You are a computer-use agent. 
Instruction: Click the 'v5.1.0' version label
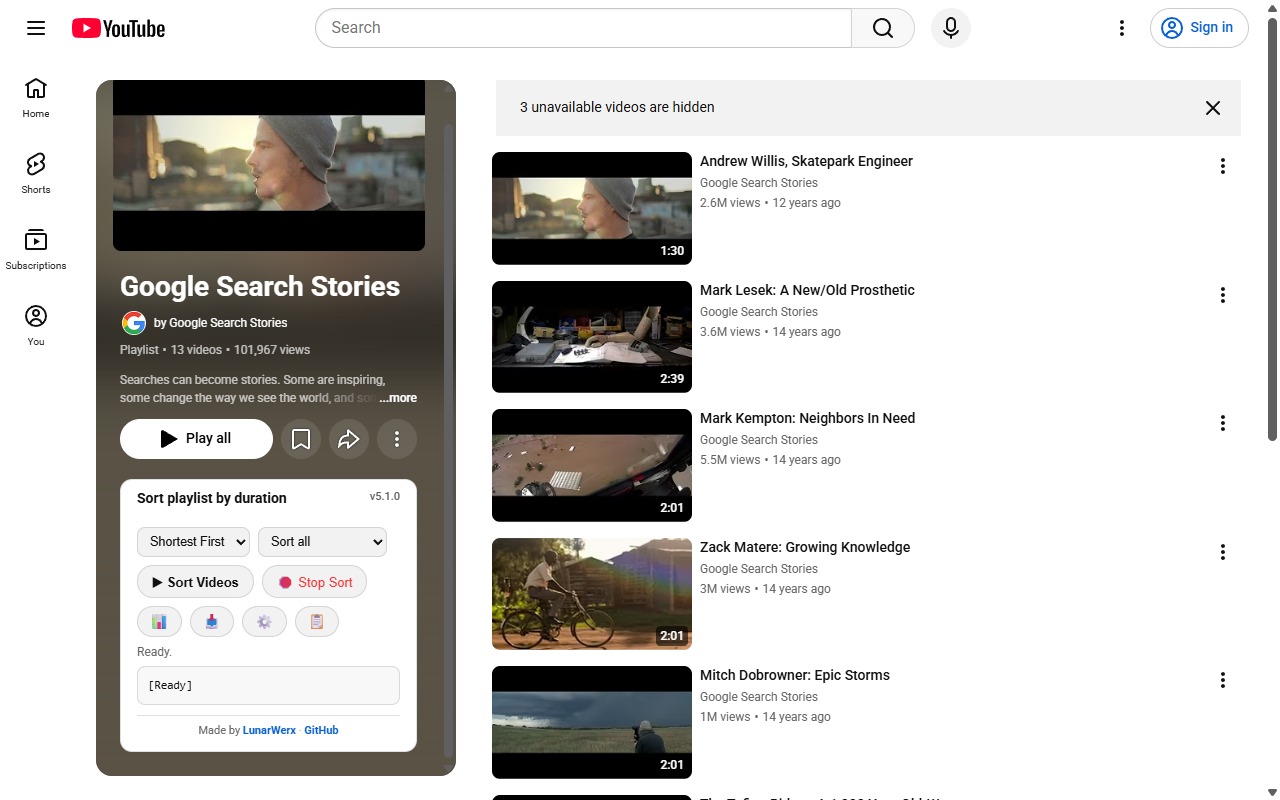tap(385, 496)
